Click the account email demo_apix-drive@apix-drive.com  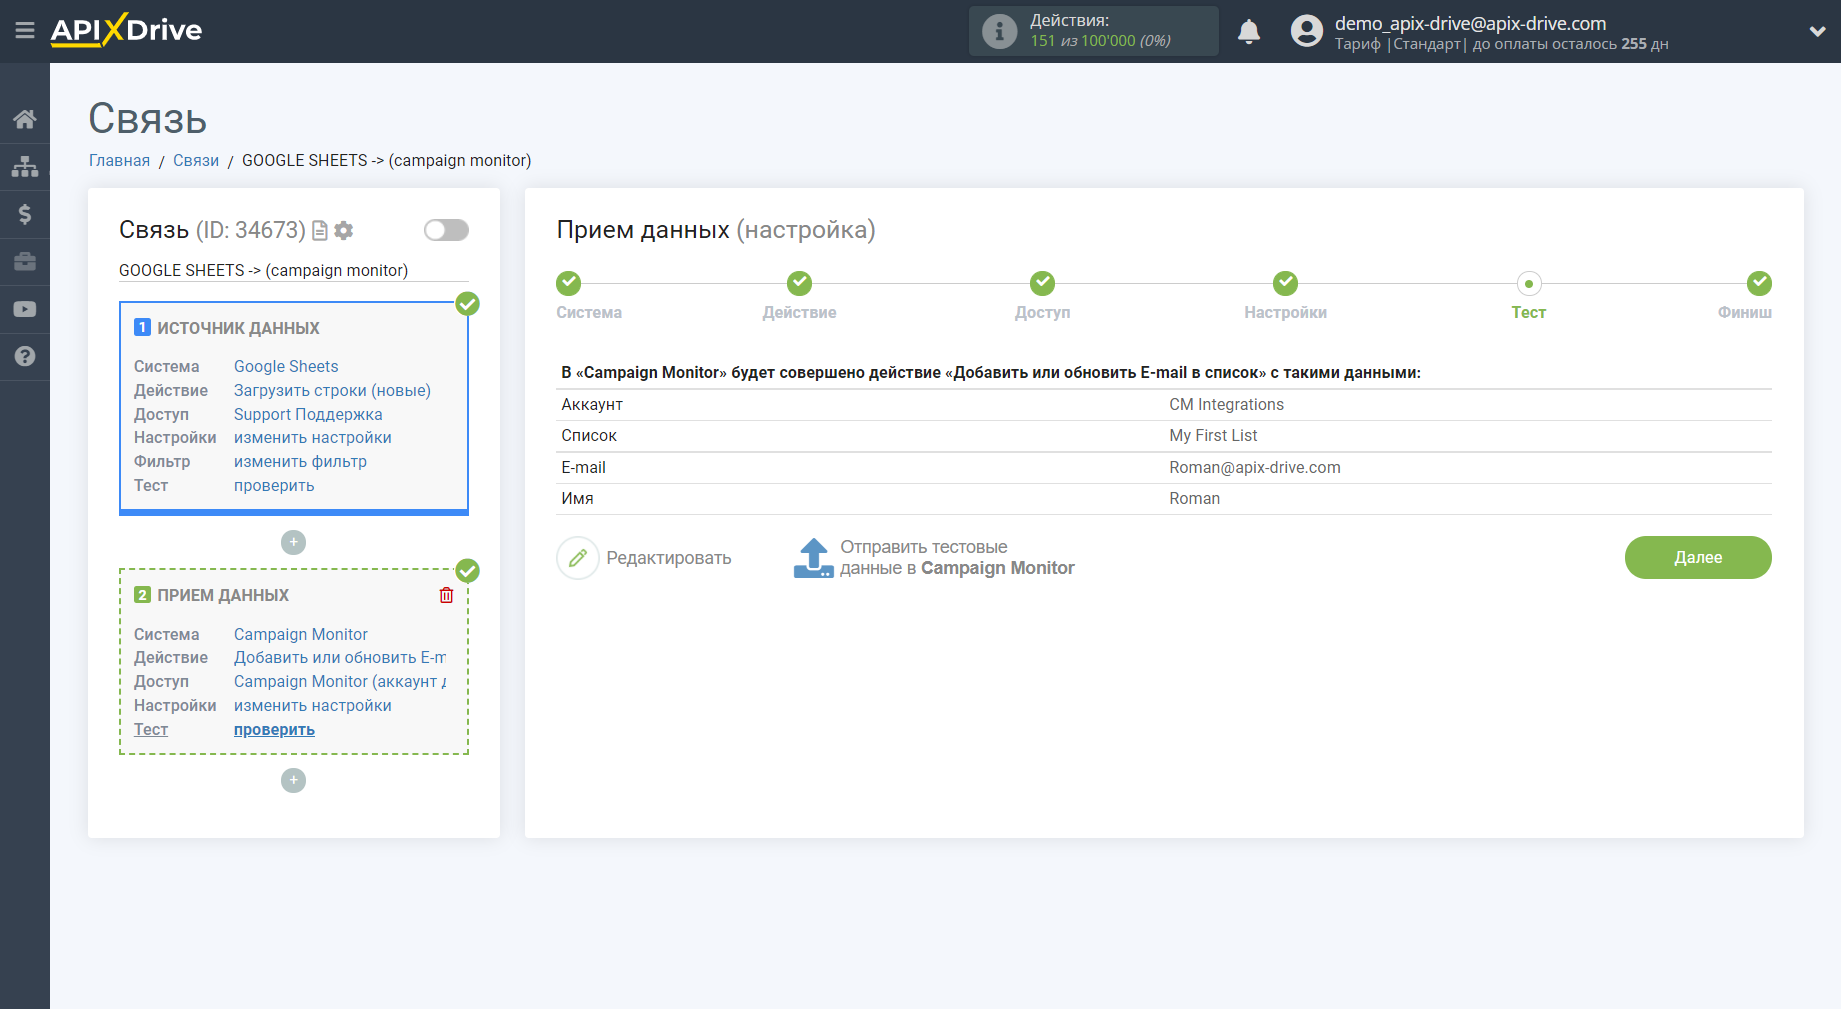tap(1470, 23)
